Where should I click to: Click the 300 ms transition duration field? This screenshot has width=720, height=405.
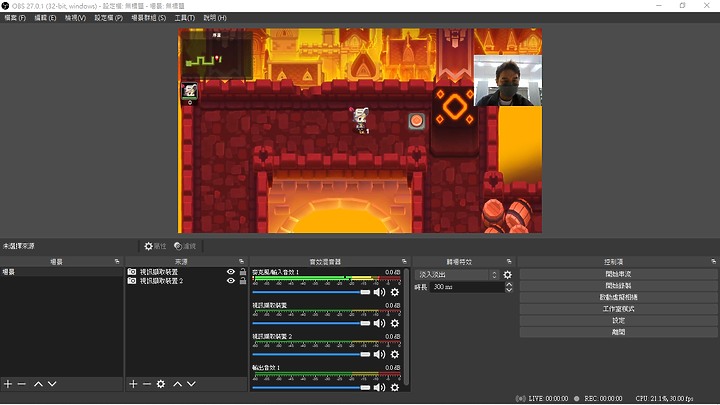[467, 287]
